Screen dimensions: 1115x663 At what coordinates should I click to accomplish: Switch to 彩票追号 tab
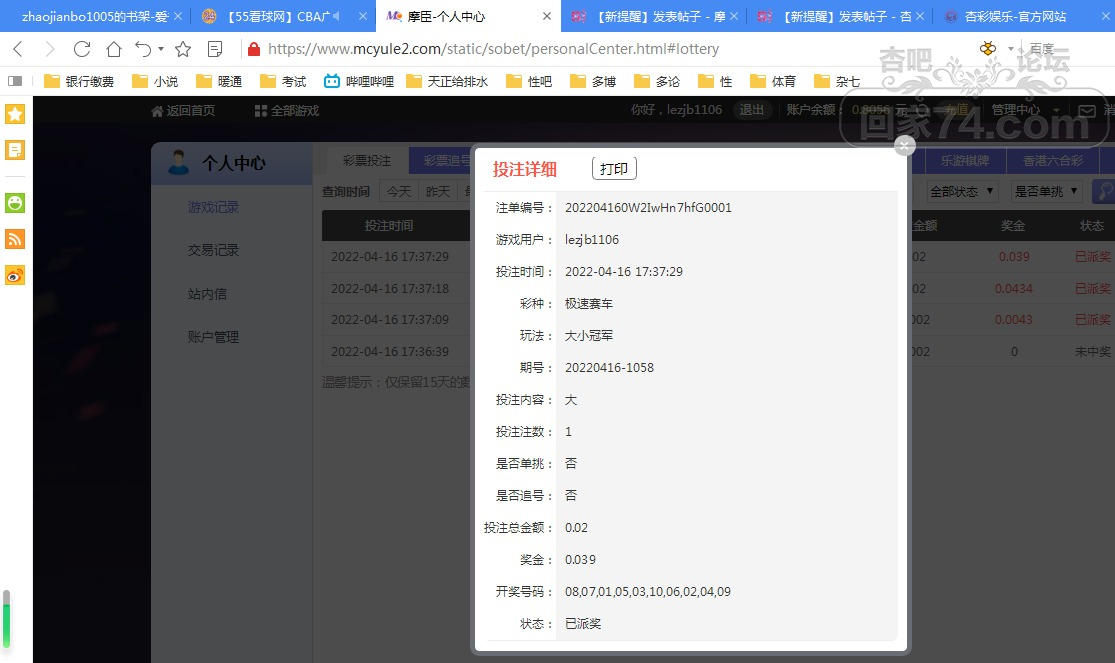pos(442,161)
